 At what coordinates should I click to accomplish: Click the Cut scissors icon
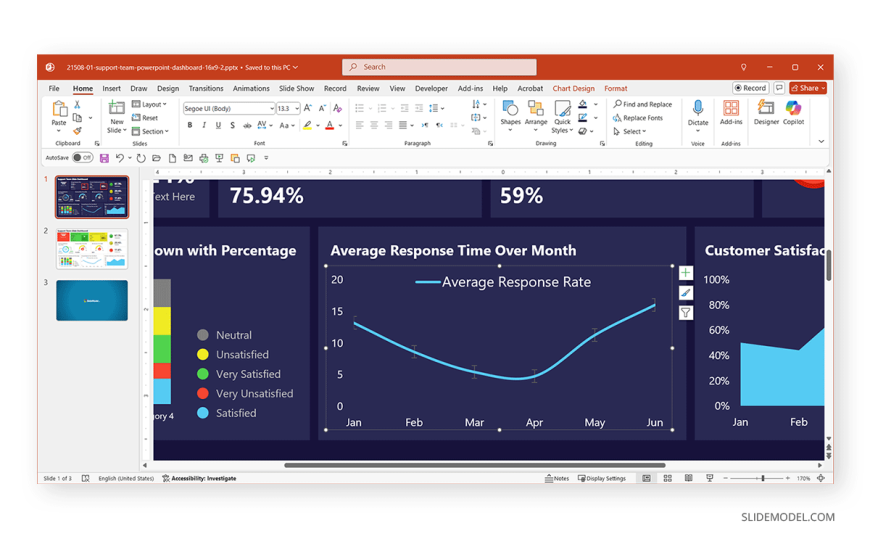(x=77, y=104)
